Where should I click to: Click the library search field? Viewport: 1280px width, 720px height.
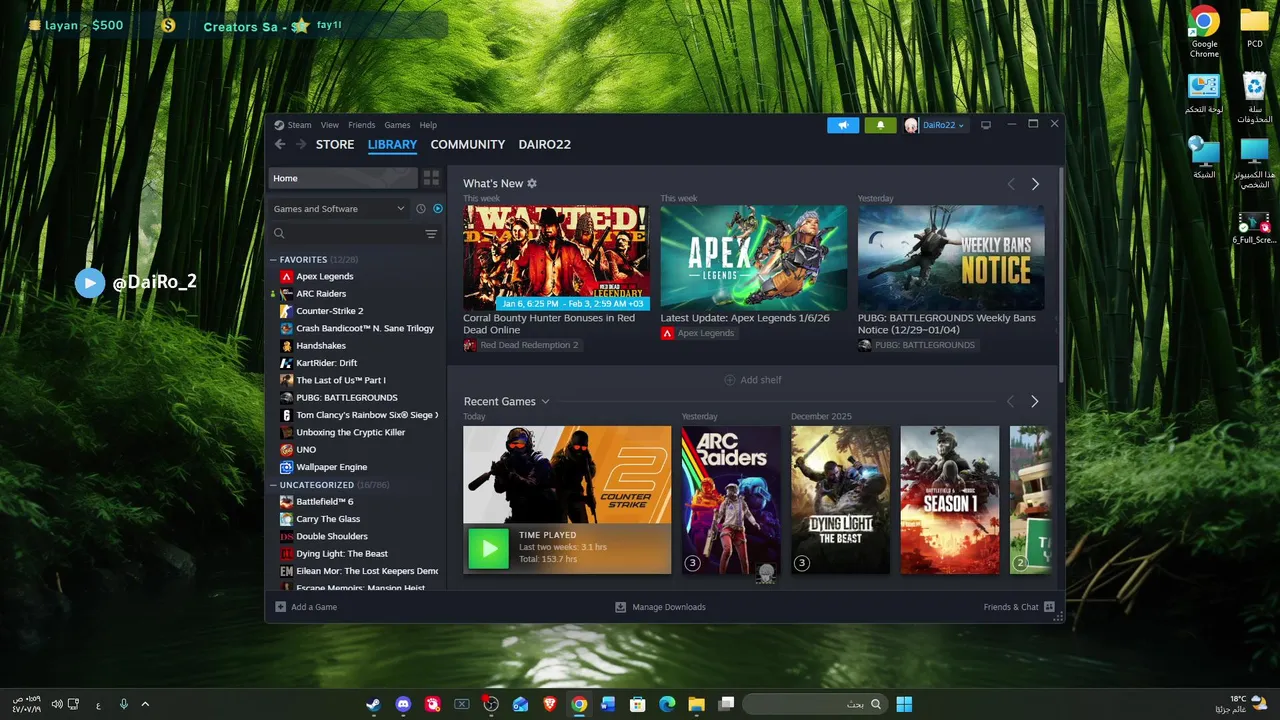(345, 234)
